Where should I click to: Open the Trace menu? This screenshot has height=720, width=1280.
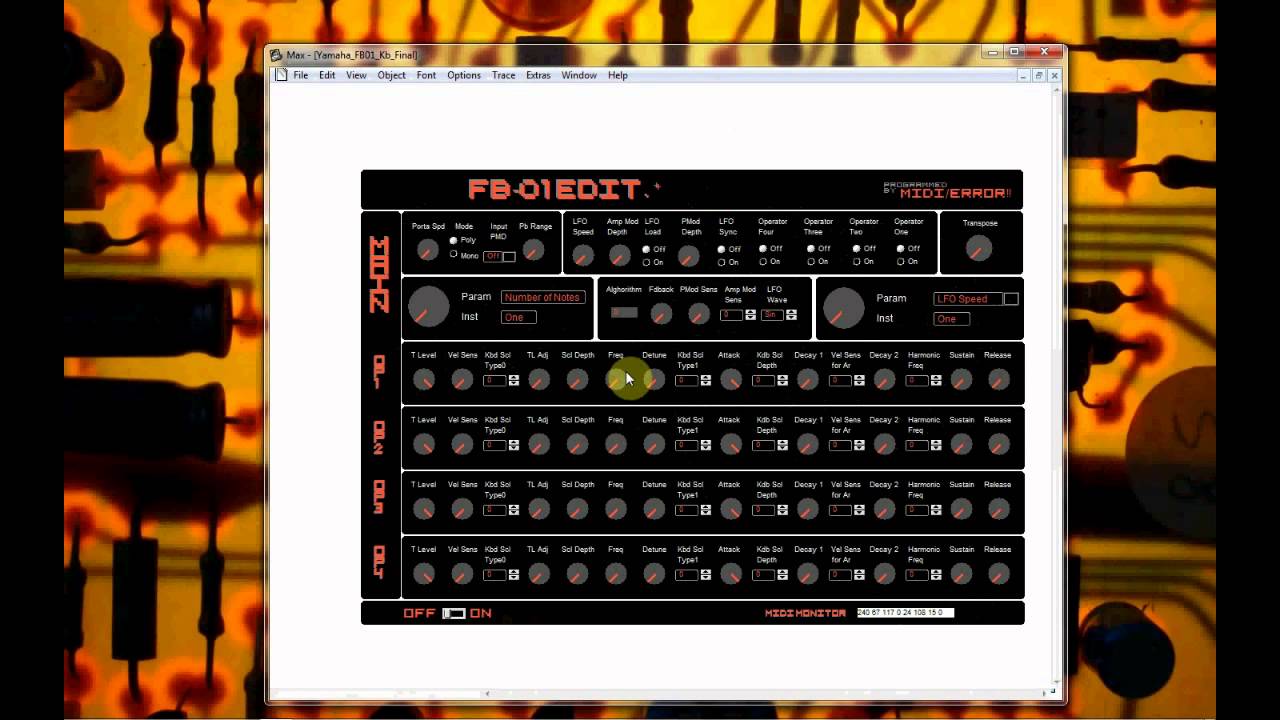[503, 75]
